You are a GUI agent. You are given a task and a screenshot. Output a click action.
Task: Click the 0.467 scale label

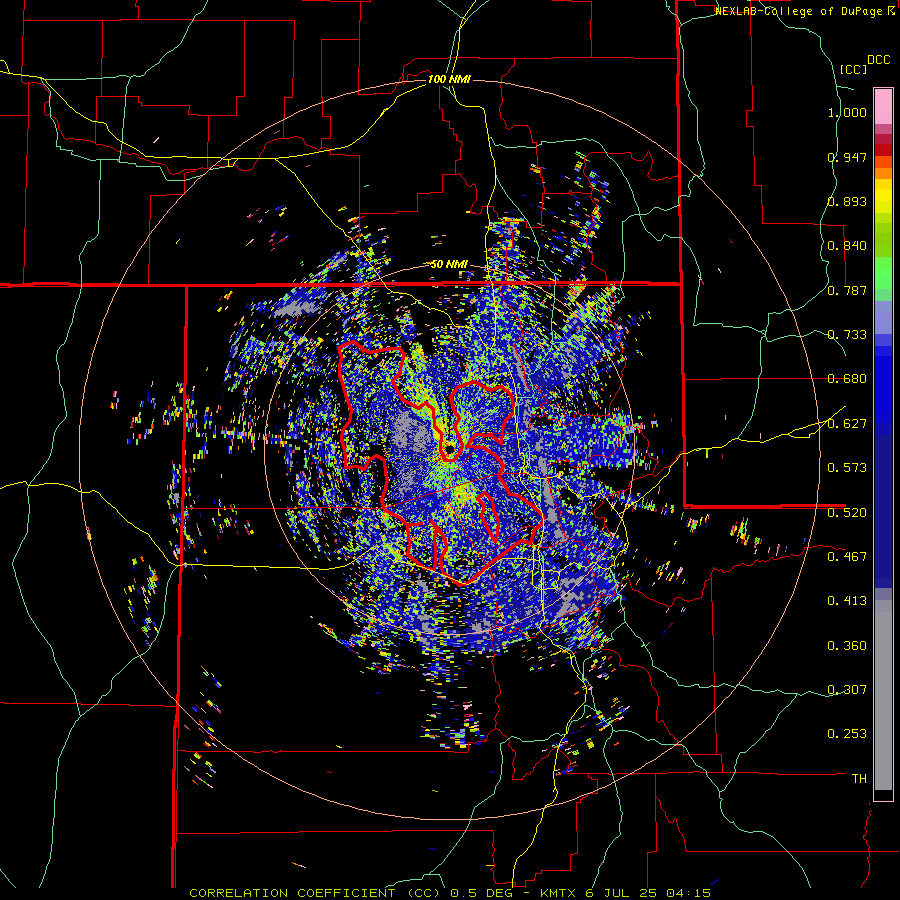(847, 556)
